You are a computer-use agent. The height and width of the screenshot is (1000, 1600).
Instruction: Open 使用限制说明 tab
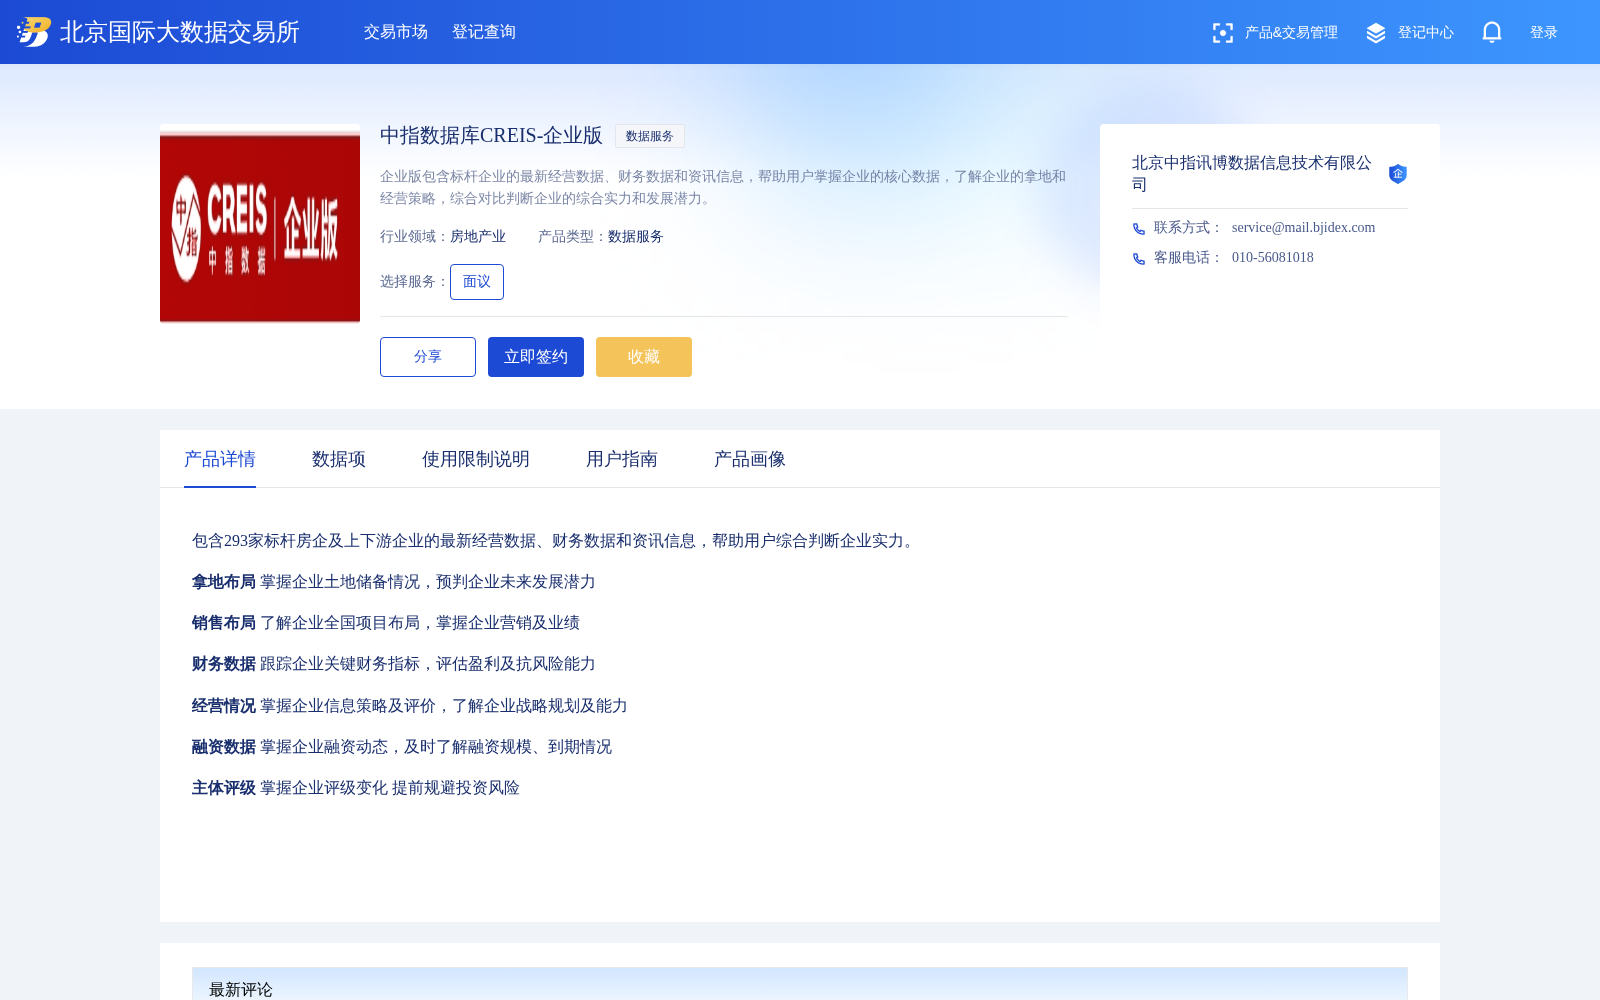[x=476, y=459]
